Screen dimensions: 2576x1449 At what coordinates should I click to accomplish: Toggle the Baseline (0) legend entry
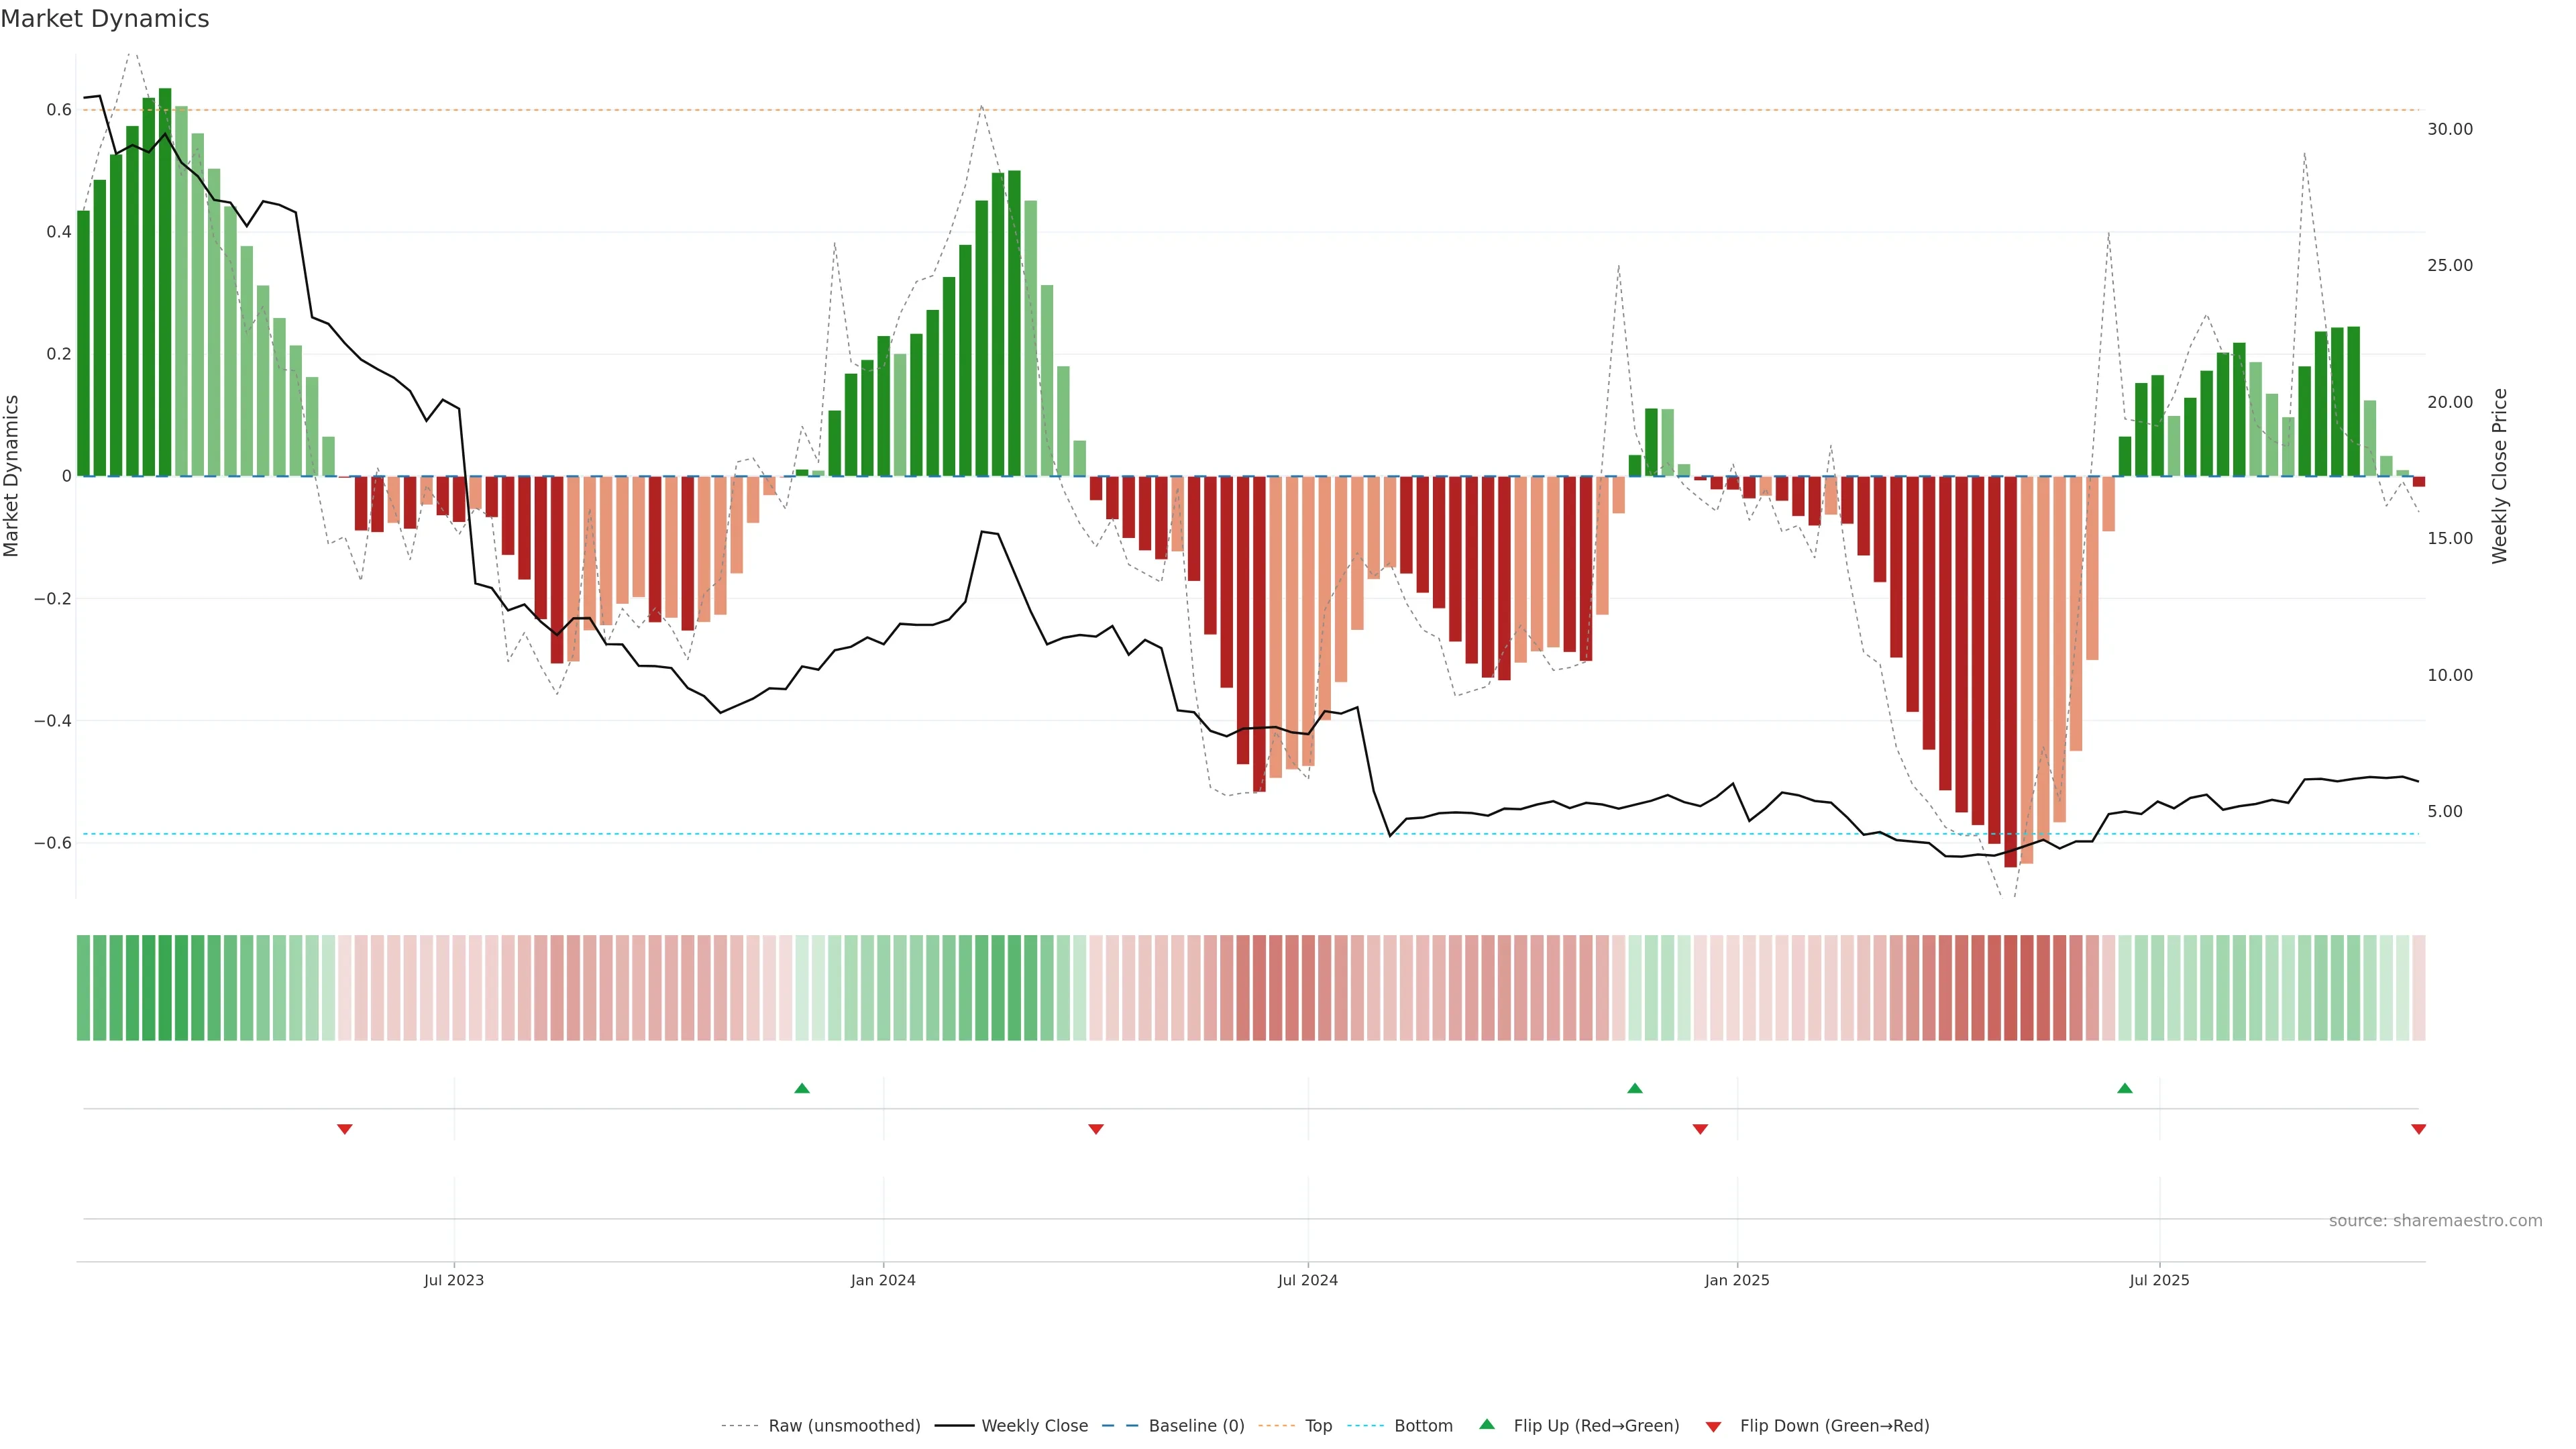(1196, 1426)
